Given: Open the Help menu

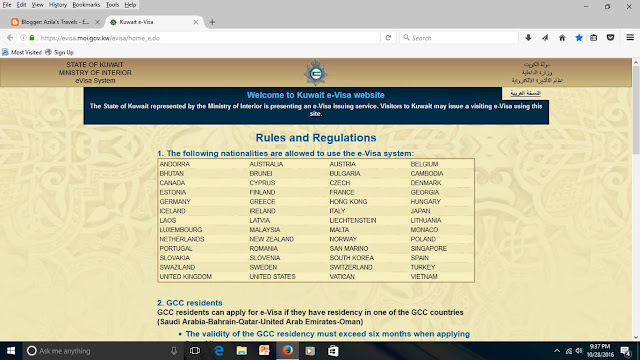Looking at the screenshot, I should 130,5.
